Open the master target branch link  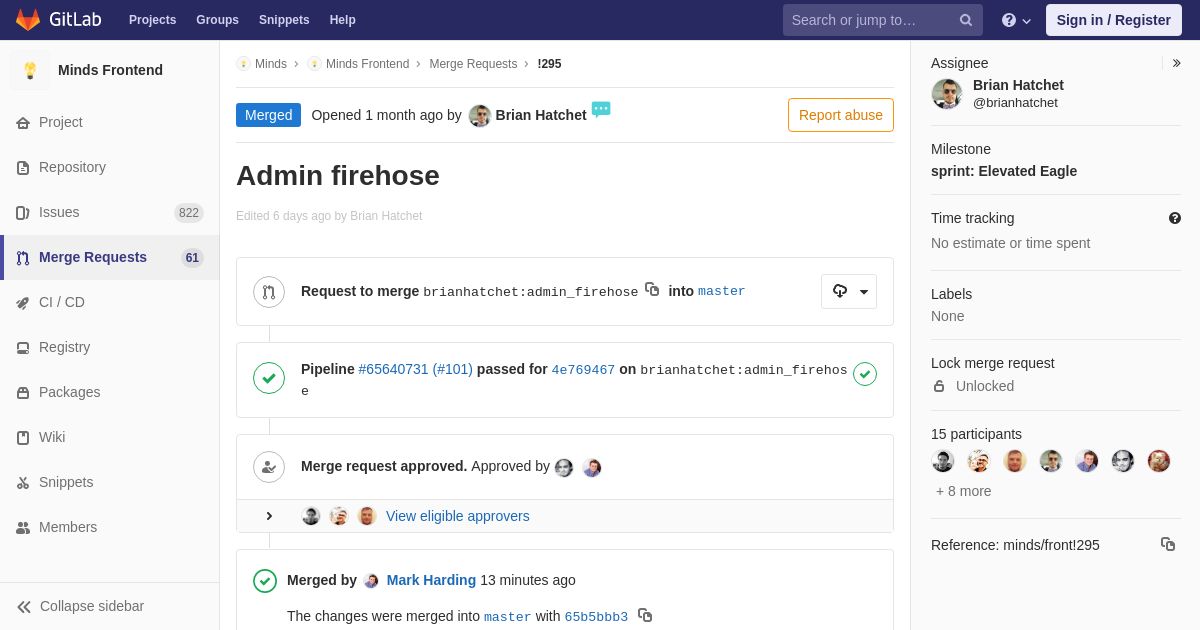click(722, 292)
